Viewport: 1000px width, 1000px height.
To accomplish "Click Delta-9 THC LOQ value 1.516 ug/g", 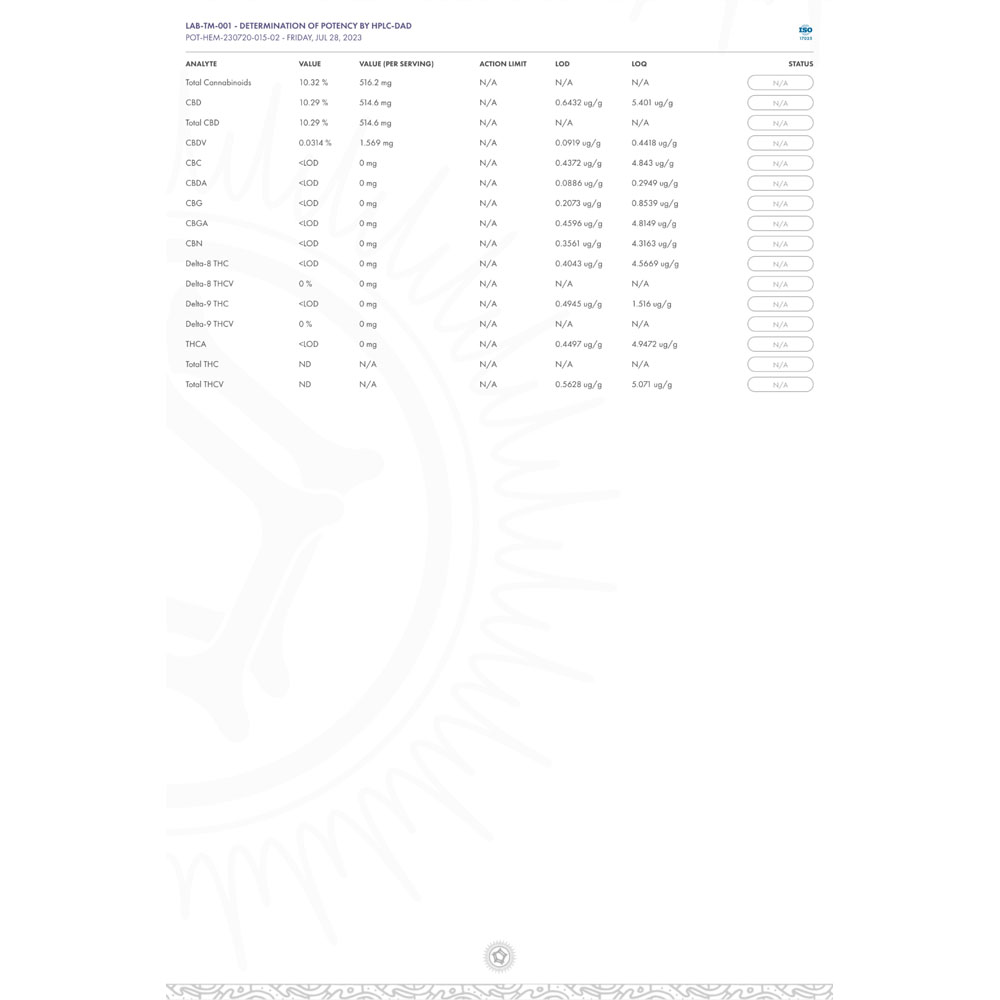I will 651,304.
